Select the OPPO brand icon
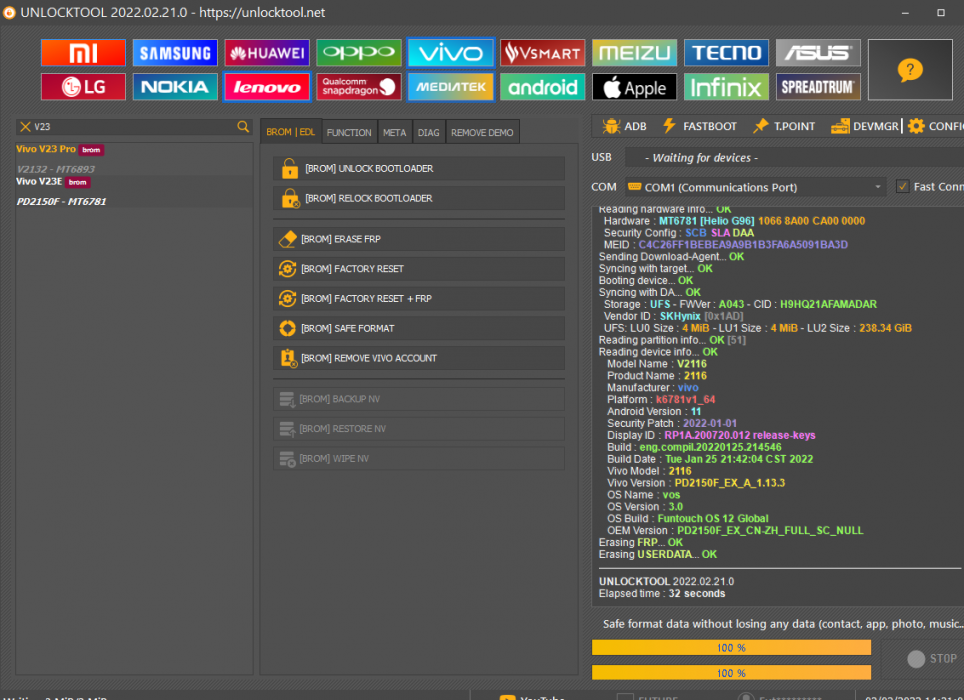964x700 pixels. pyautogui.click(x=359, y=53)
